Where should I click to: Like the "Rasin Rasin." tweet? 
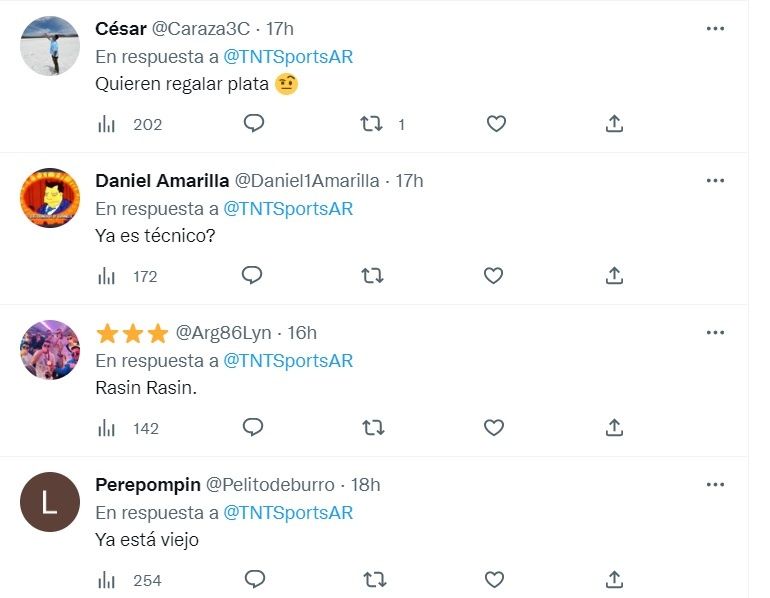(493, 427)
